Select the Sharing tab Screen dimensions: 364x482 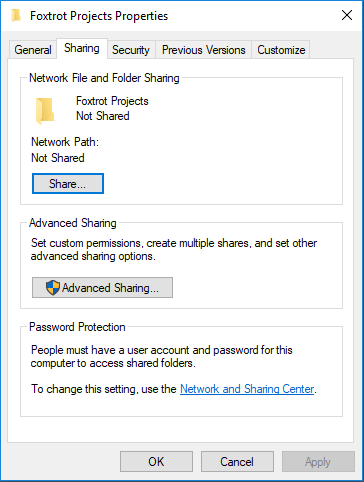(82, 48)
